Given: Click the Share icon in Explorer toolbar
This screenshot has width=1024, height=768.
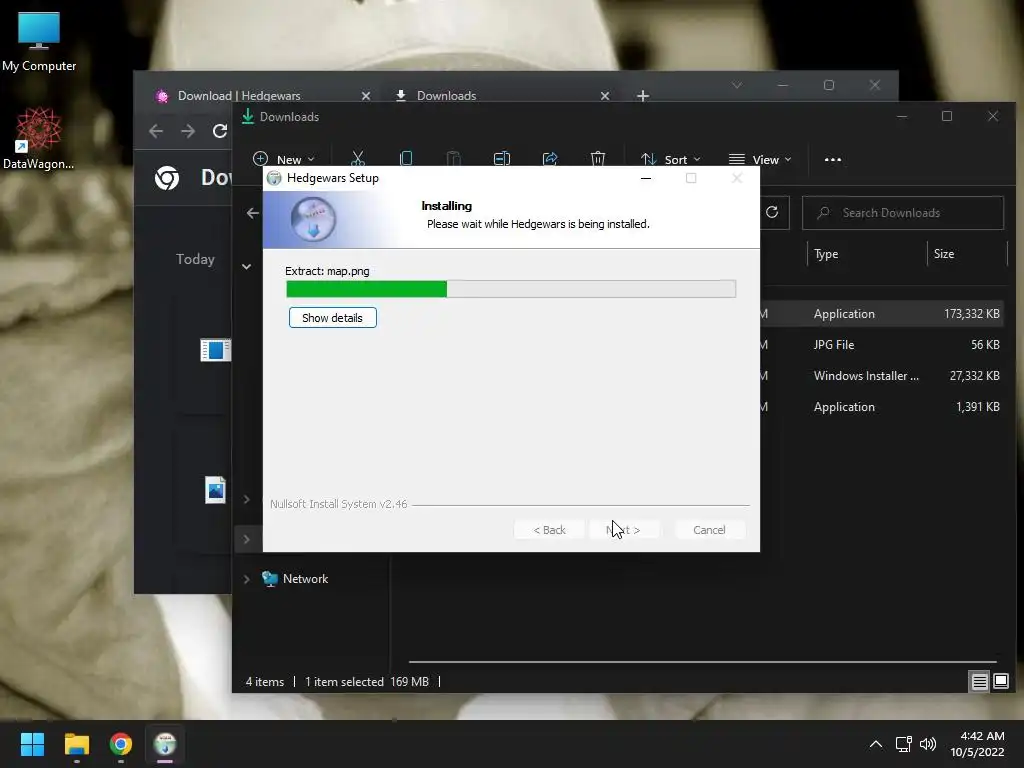Looking at the screenshot, I should (550, 159).
